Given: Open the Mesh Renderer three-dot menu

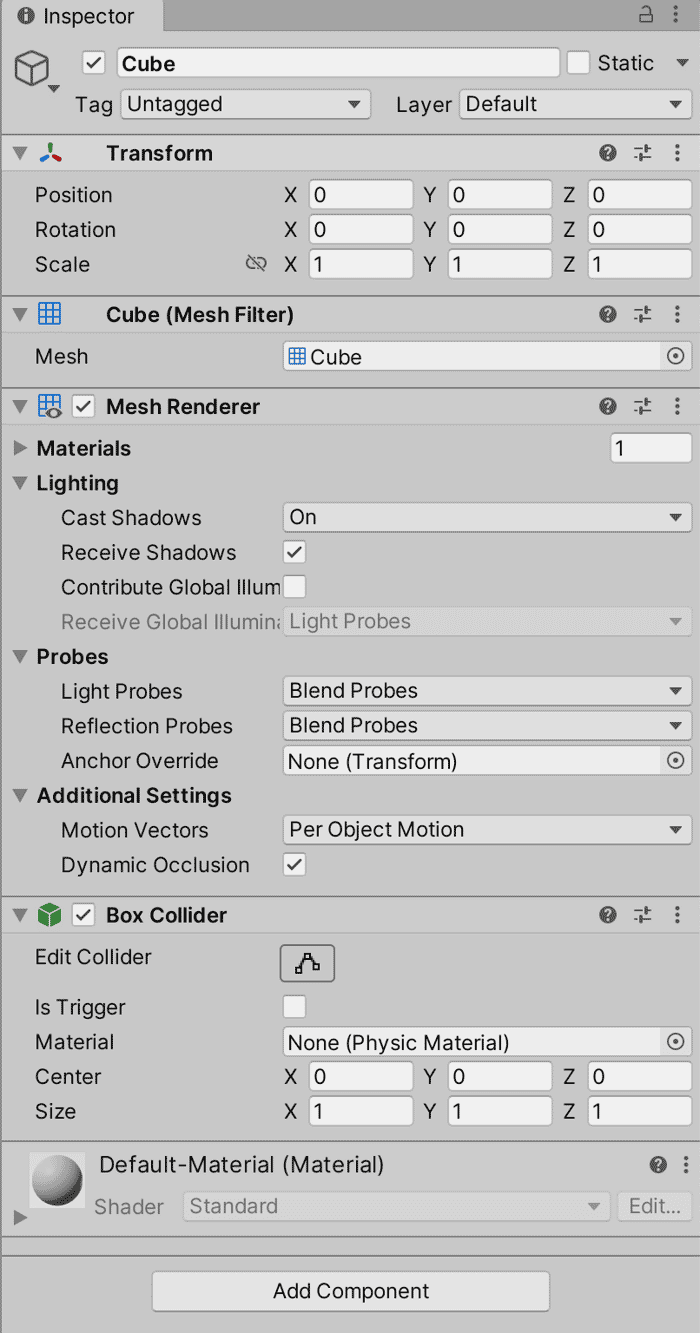Looking at the screenshot, I should pyautogui.click(x=677, y=406).
